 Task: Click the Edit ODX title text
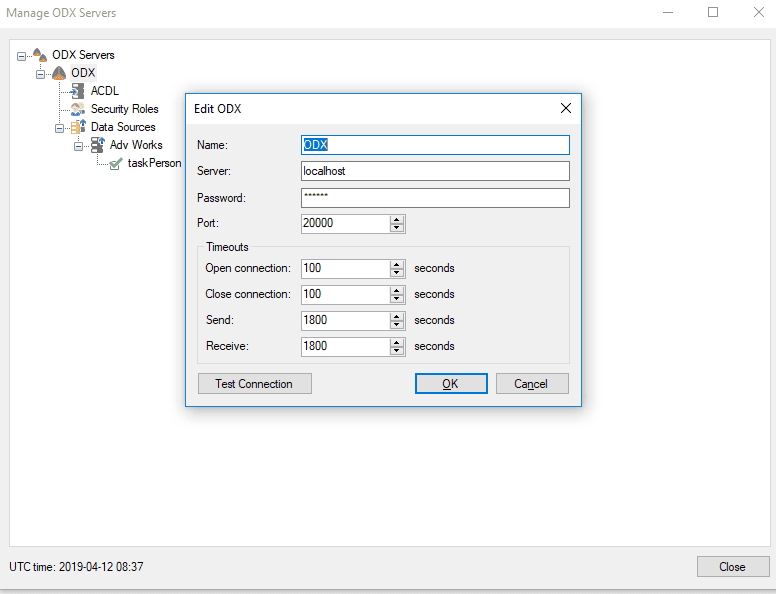coord(217,109)
